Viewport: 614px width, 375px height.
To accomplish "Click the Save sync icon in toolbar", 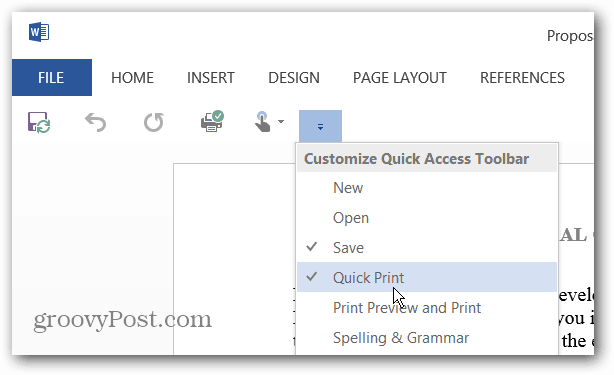I will click(x=39, y=123).
